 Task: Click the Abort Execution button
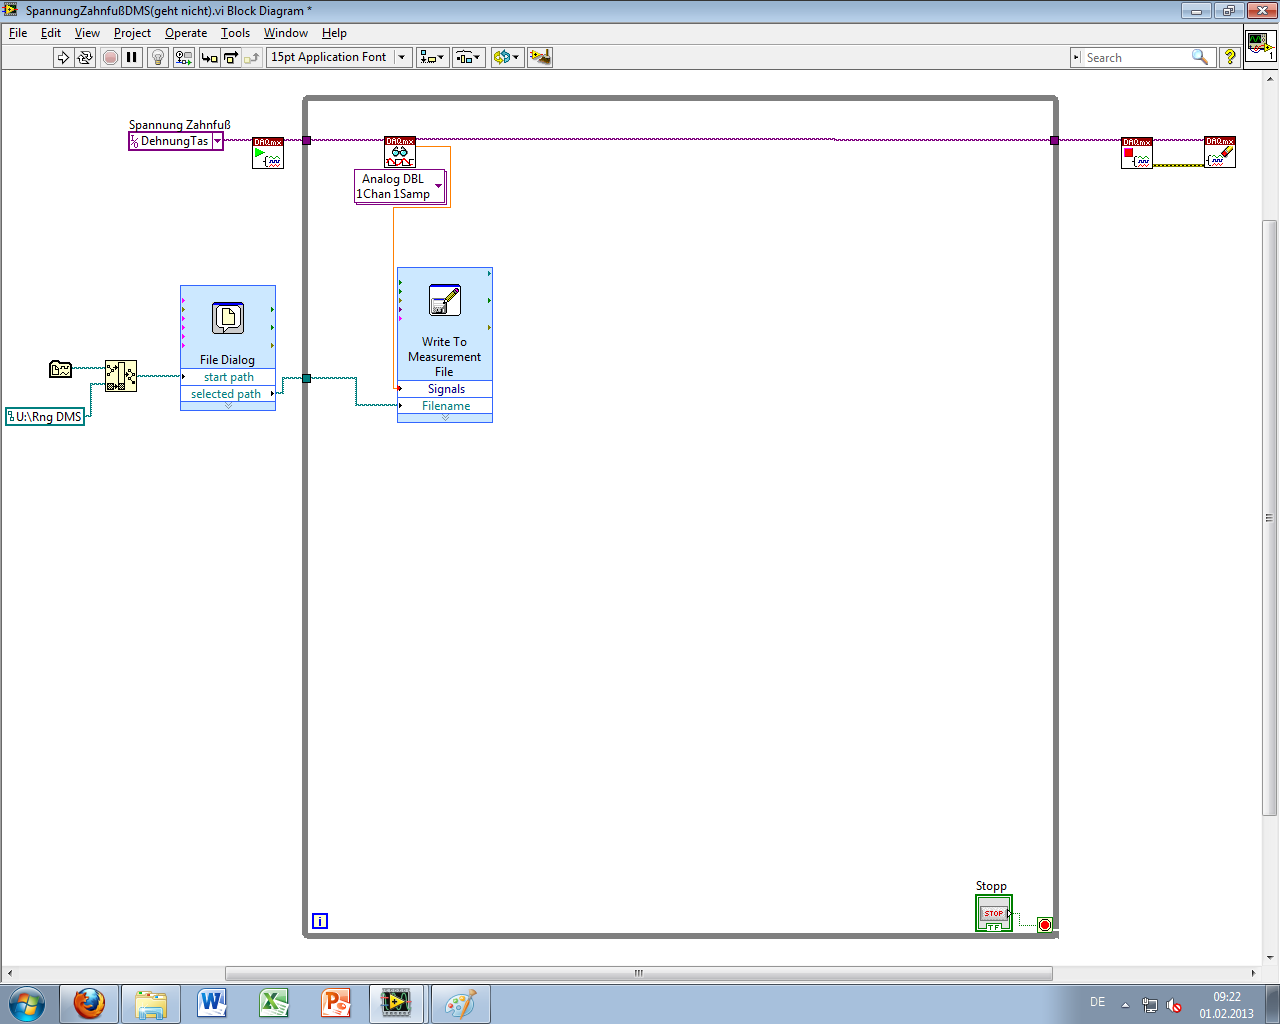click(x=110, y=57)
